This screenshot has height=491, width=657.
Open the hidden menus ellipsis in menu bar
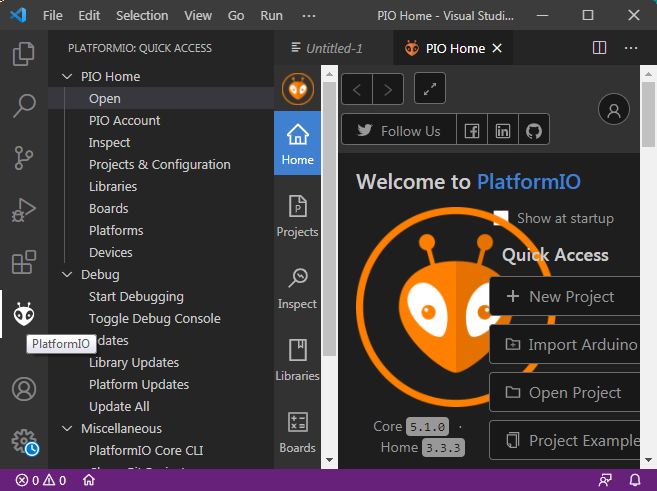point(309,16)
